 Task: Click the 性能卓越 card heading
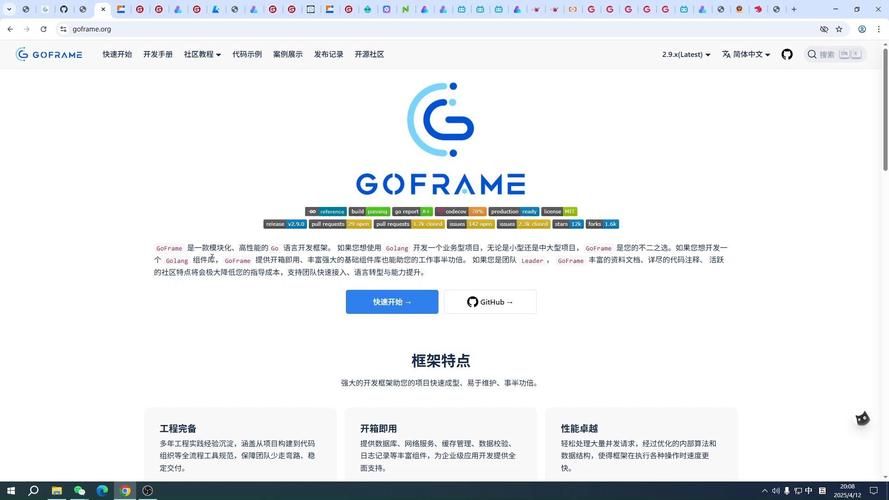579,429
